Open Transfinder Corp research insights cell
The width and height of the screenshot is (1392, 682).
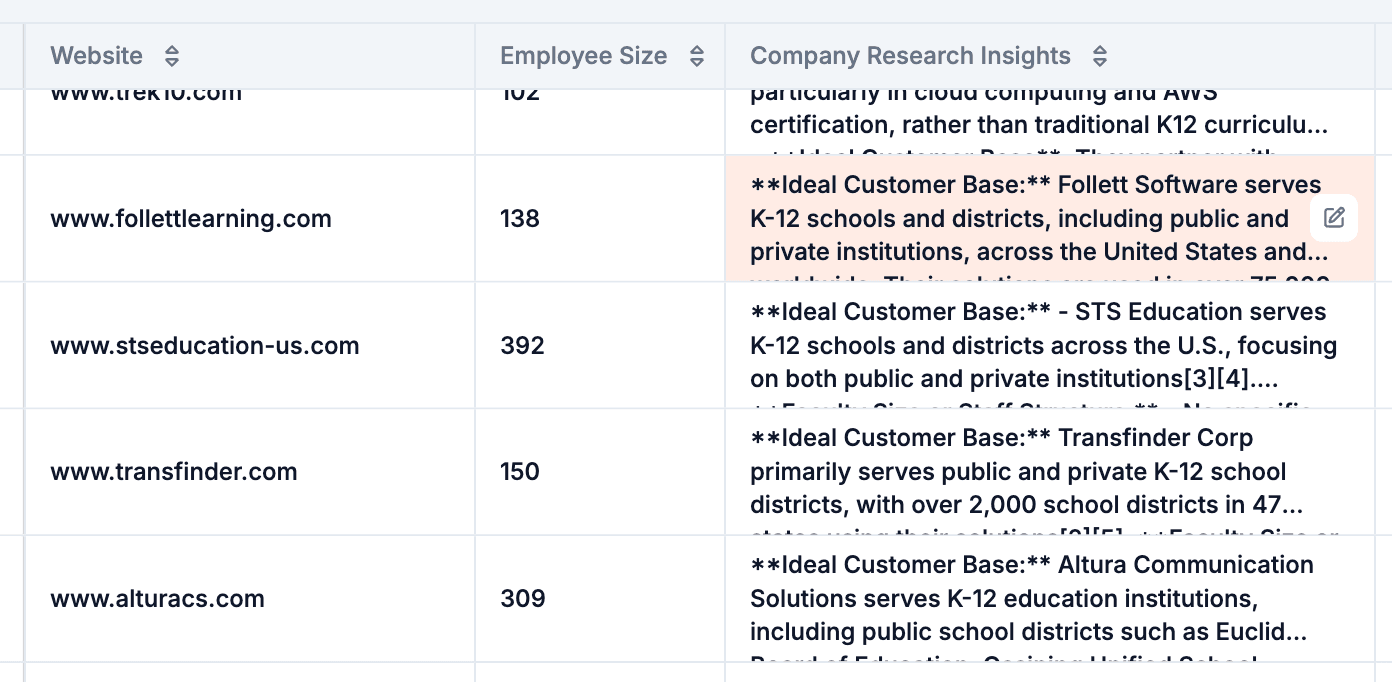coord(1050,472)
